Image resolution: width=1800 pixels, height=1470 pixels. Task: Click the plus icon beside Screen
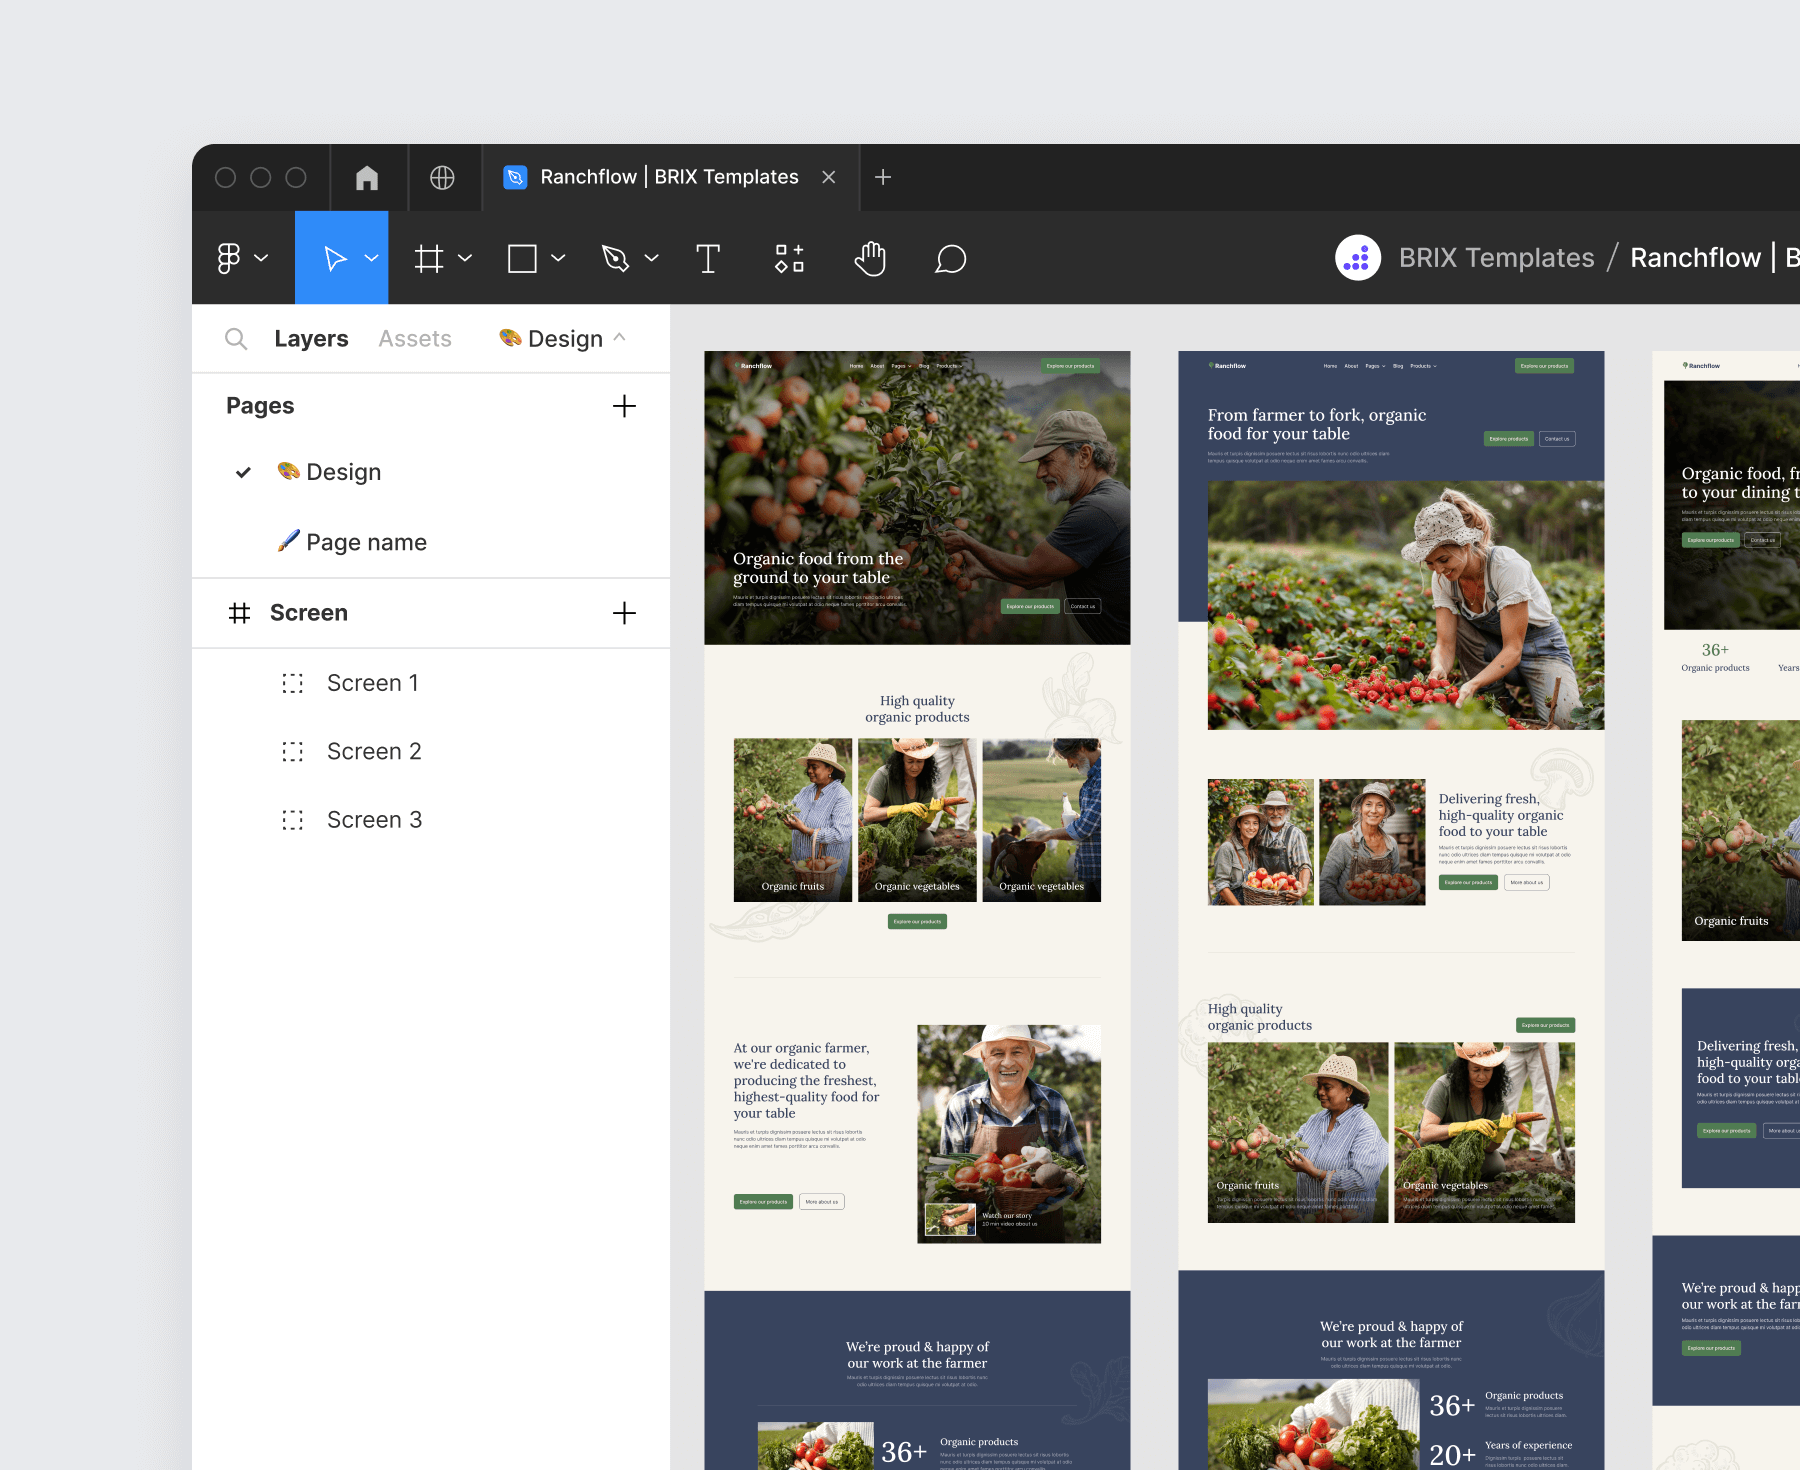point(624,613)
